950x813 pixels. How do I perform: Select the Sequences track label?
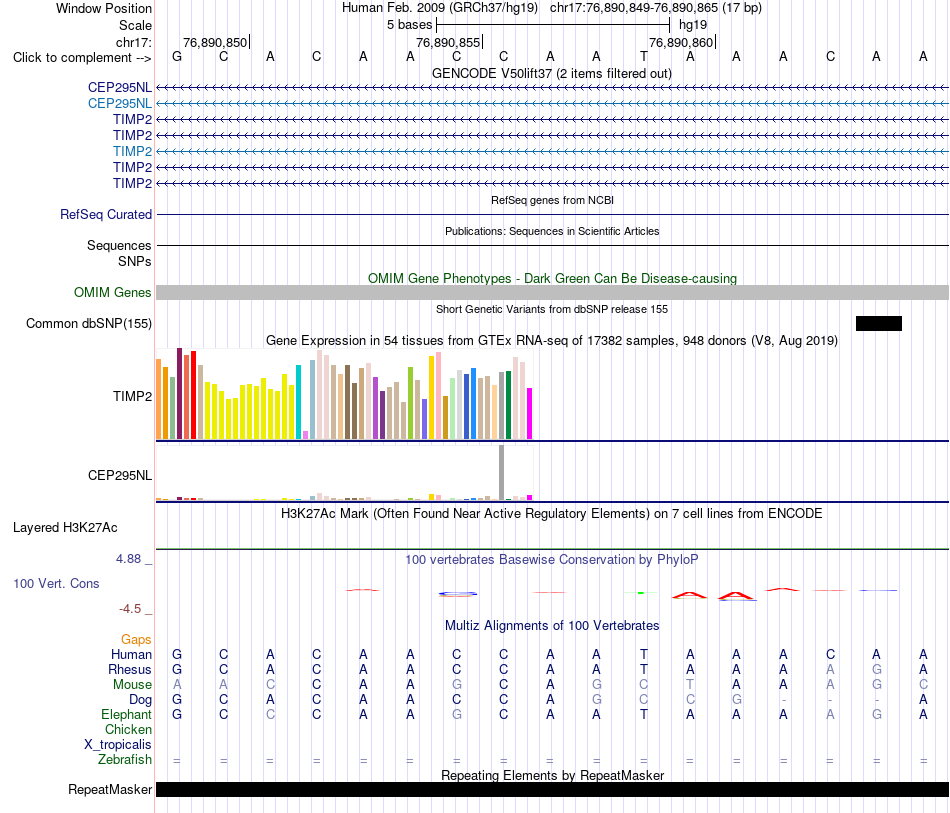(119, 245)
